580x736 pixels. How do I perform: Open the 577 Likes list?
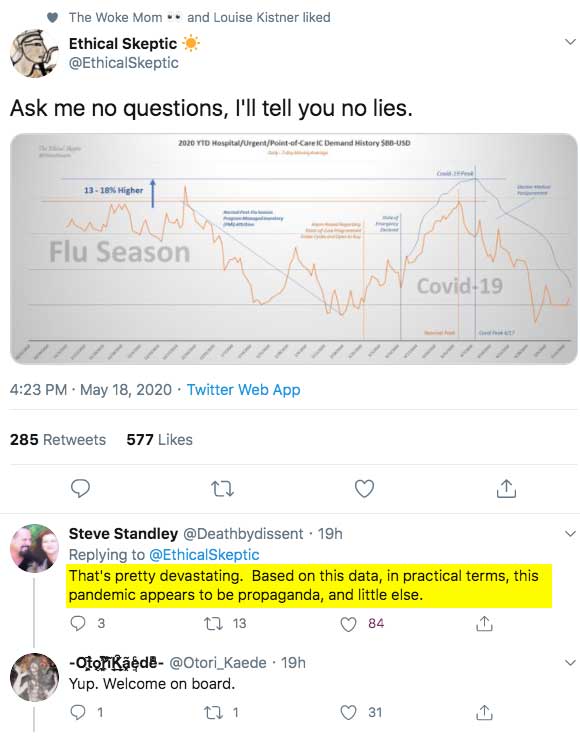160,440
